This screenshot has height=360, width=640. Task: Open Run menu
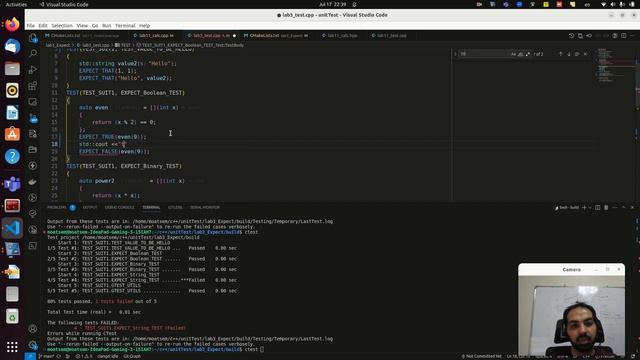click(x=107, y=26)
